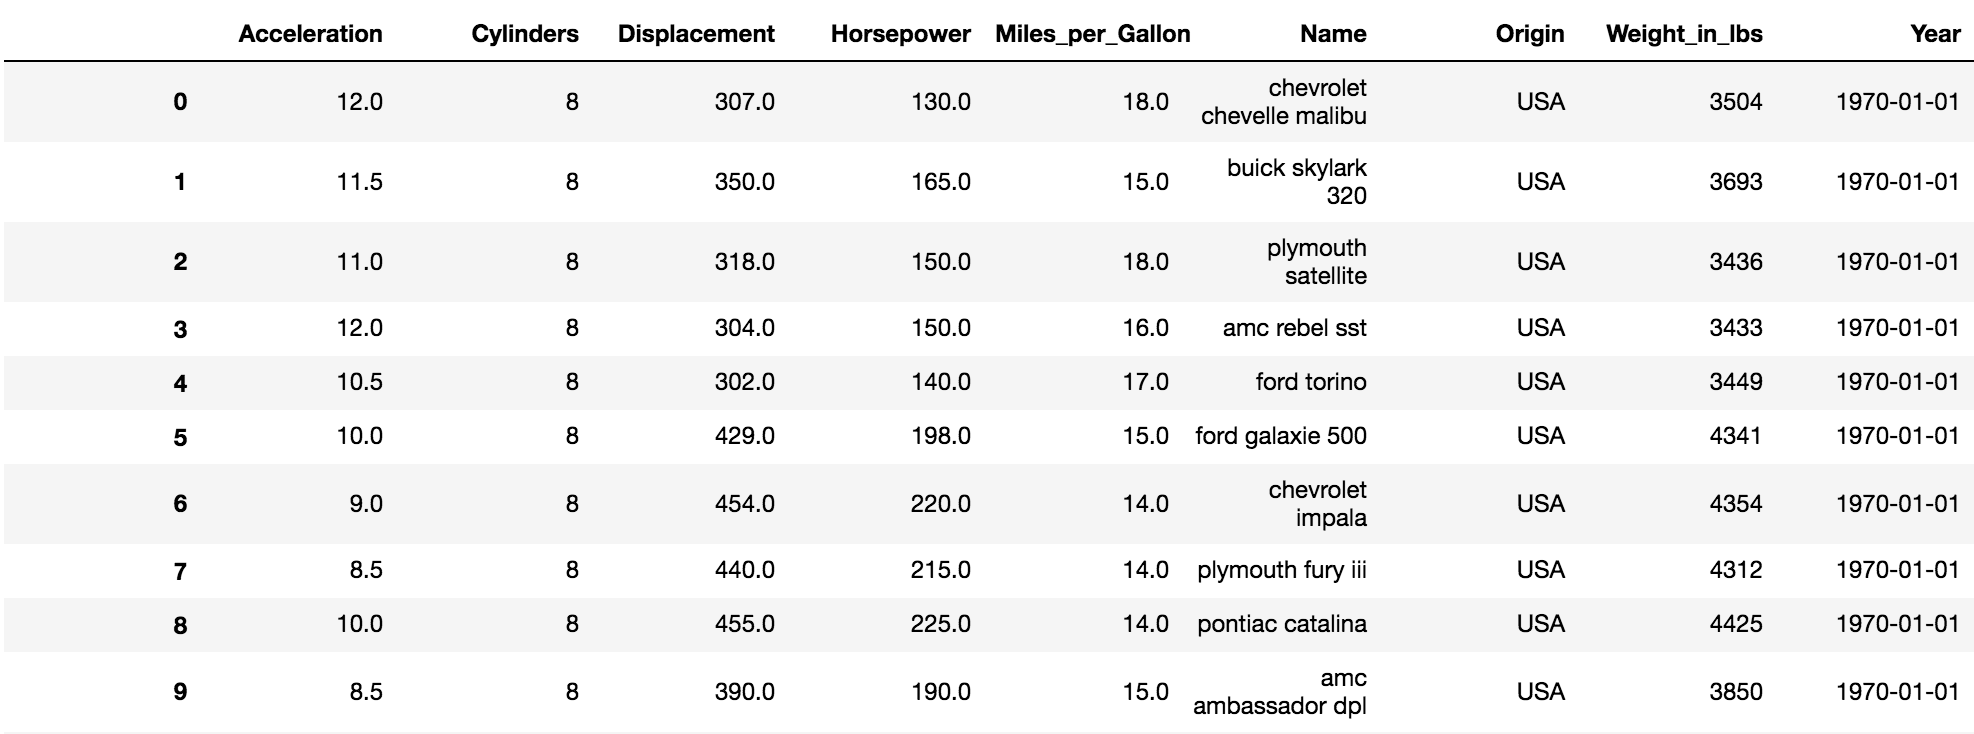Click the pontiac catalina name cell

pos(1282,624)
